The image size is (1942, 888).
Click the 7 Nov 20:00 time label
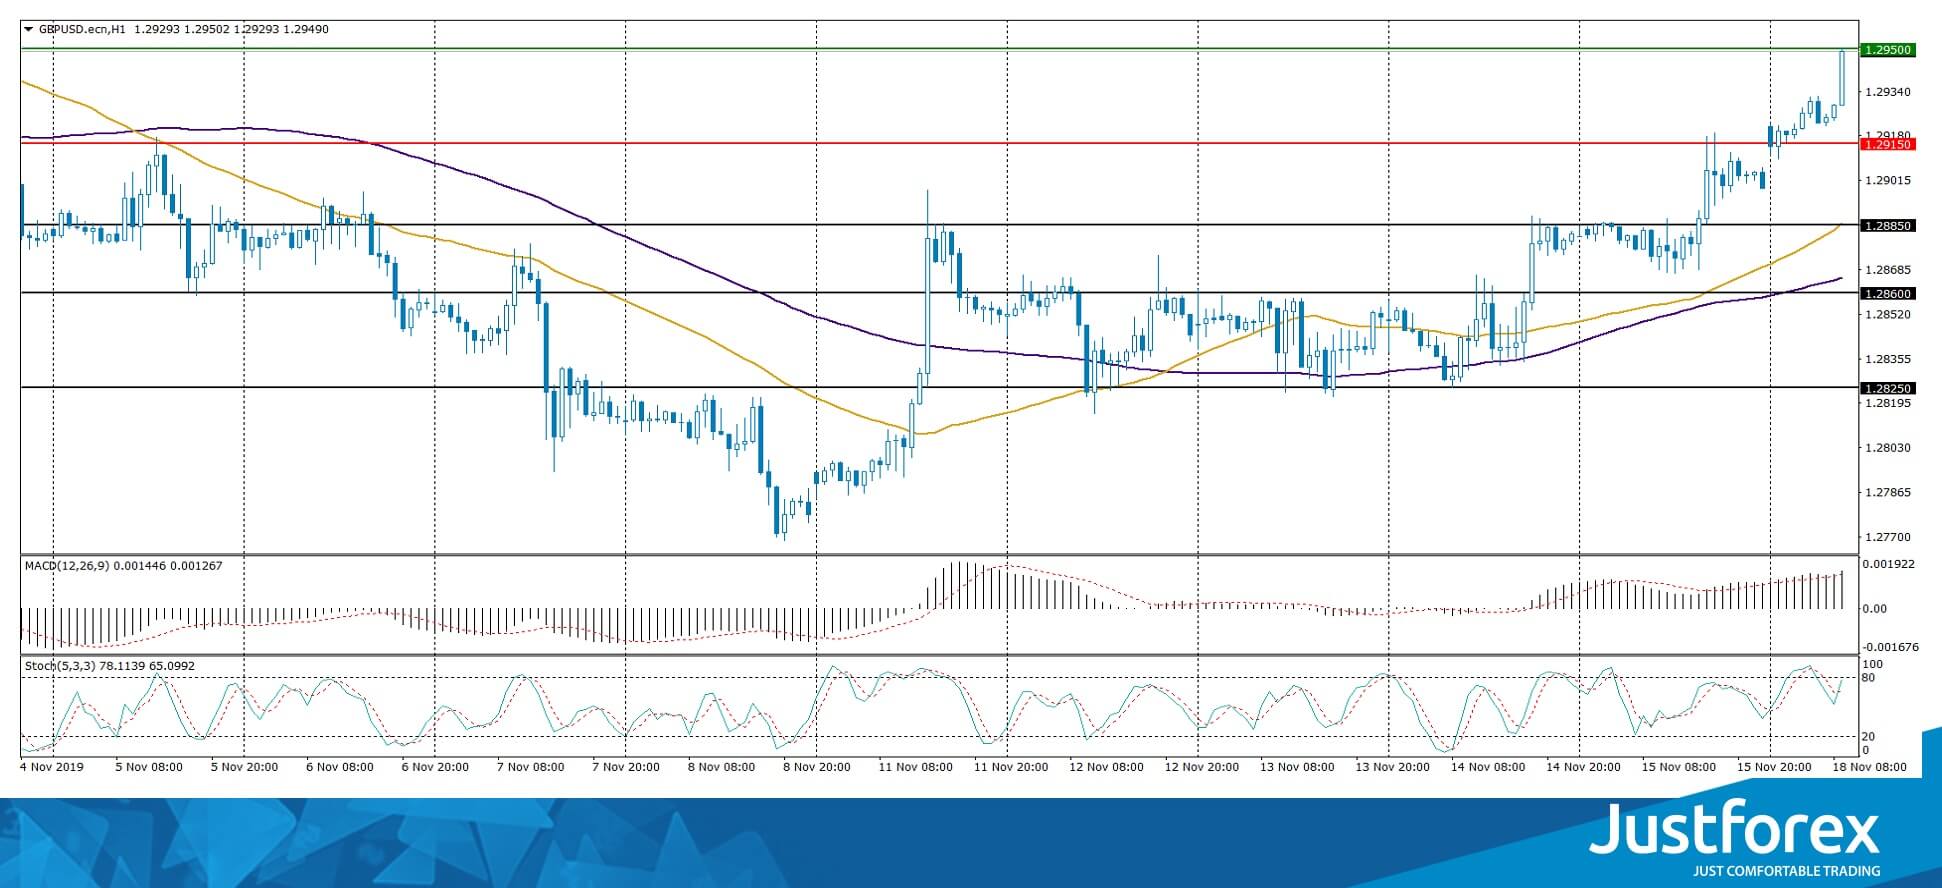pos(625,768)
